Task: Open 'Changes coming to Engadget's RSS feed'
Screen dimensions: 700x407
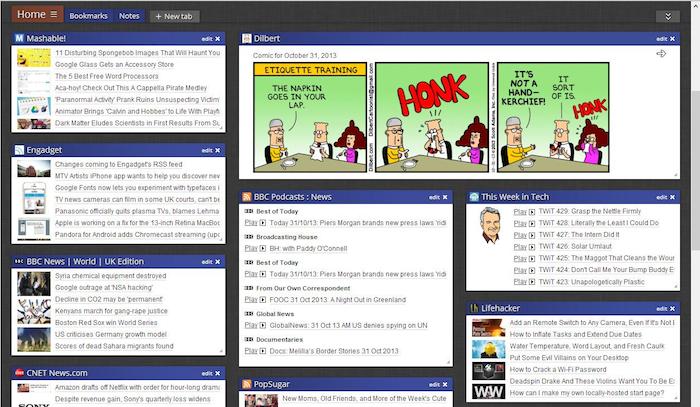Action: [119, 165]
